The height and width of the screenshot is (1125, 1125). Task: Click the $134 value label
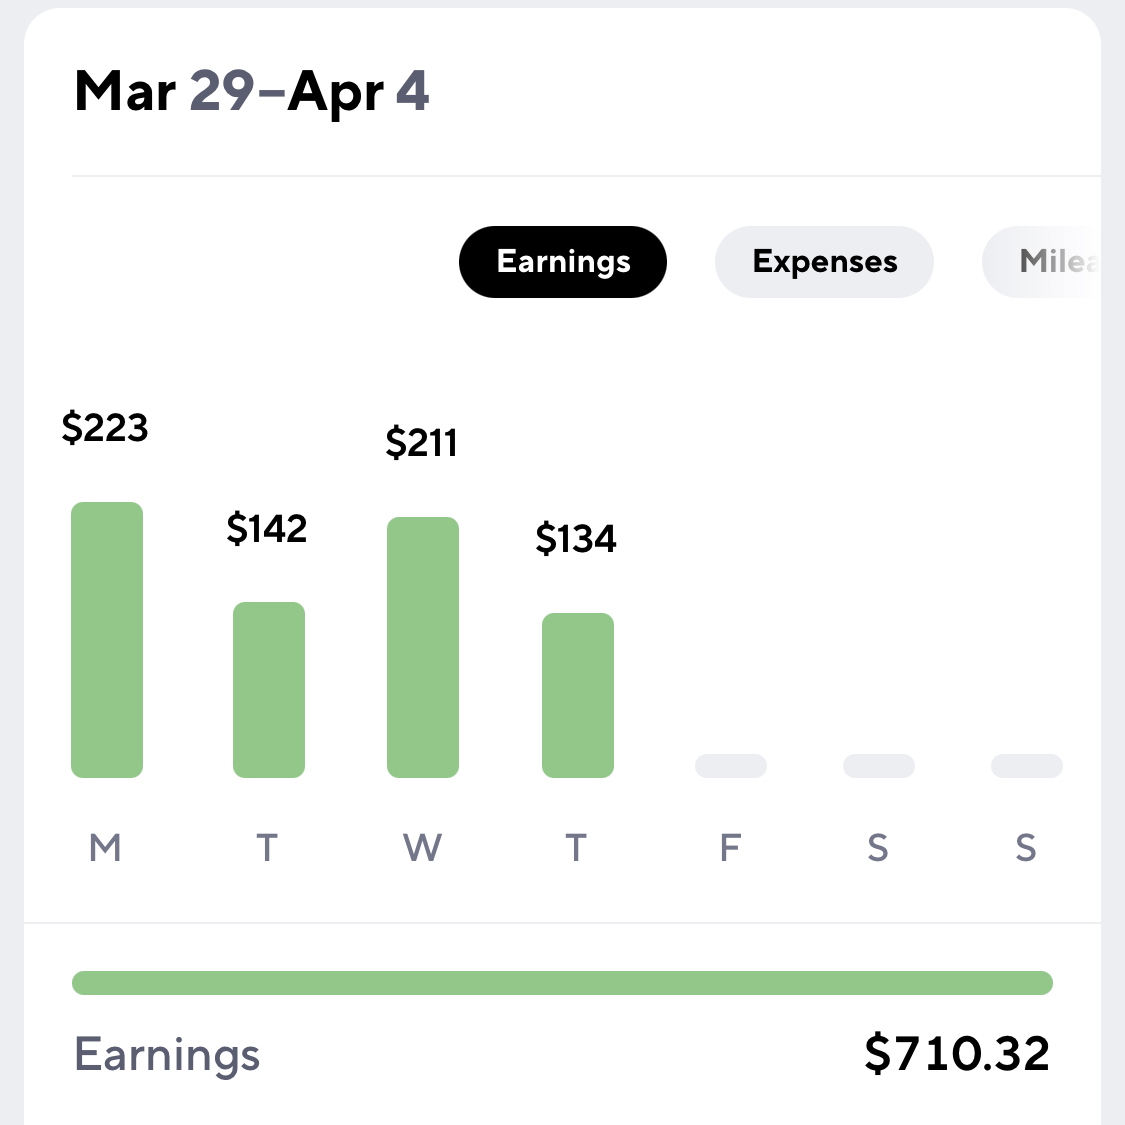(575, 538)
